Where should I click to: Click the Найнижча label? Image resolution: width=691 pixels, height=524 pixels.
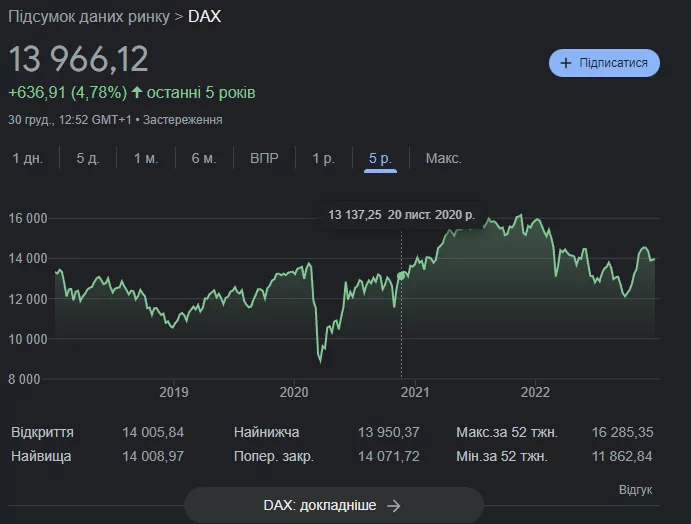point(267,432)
